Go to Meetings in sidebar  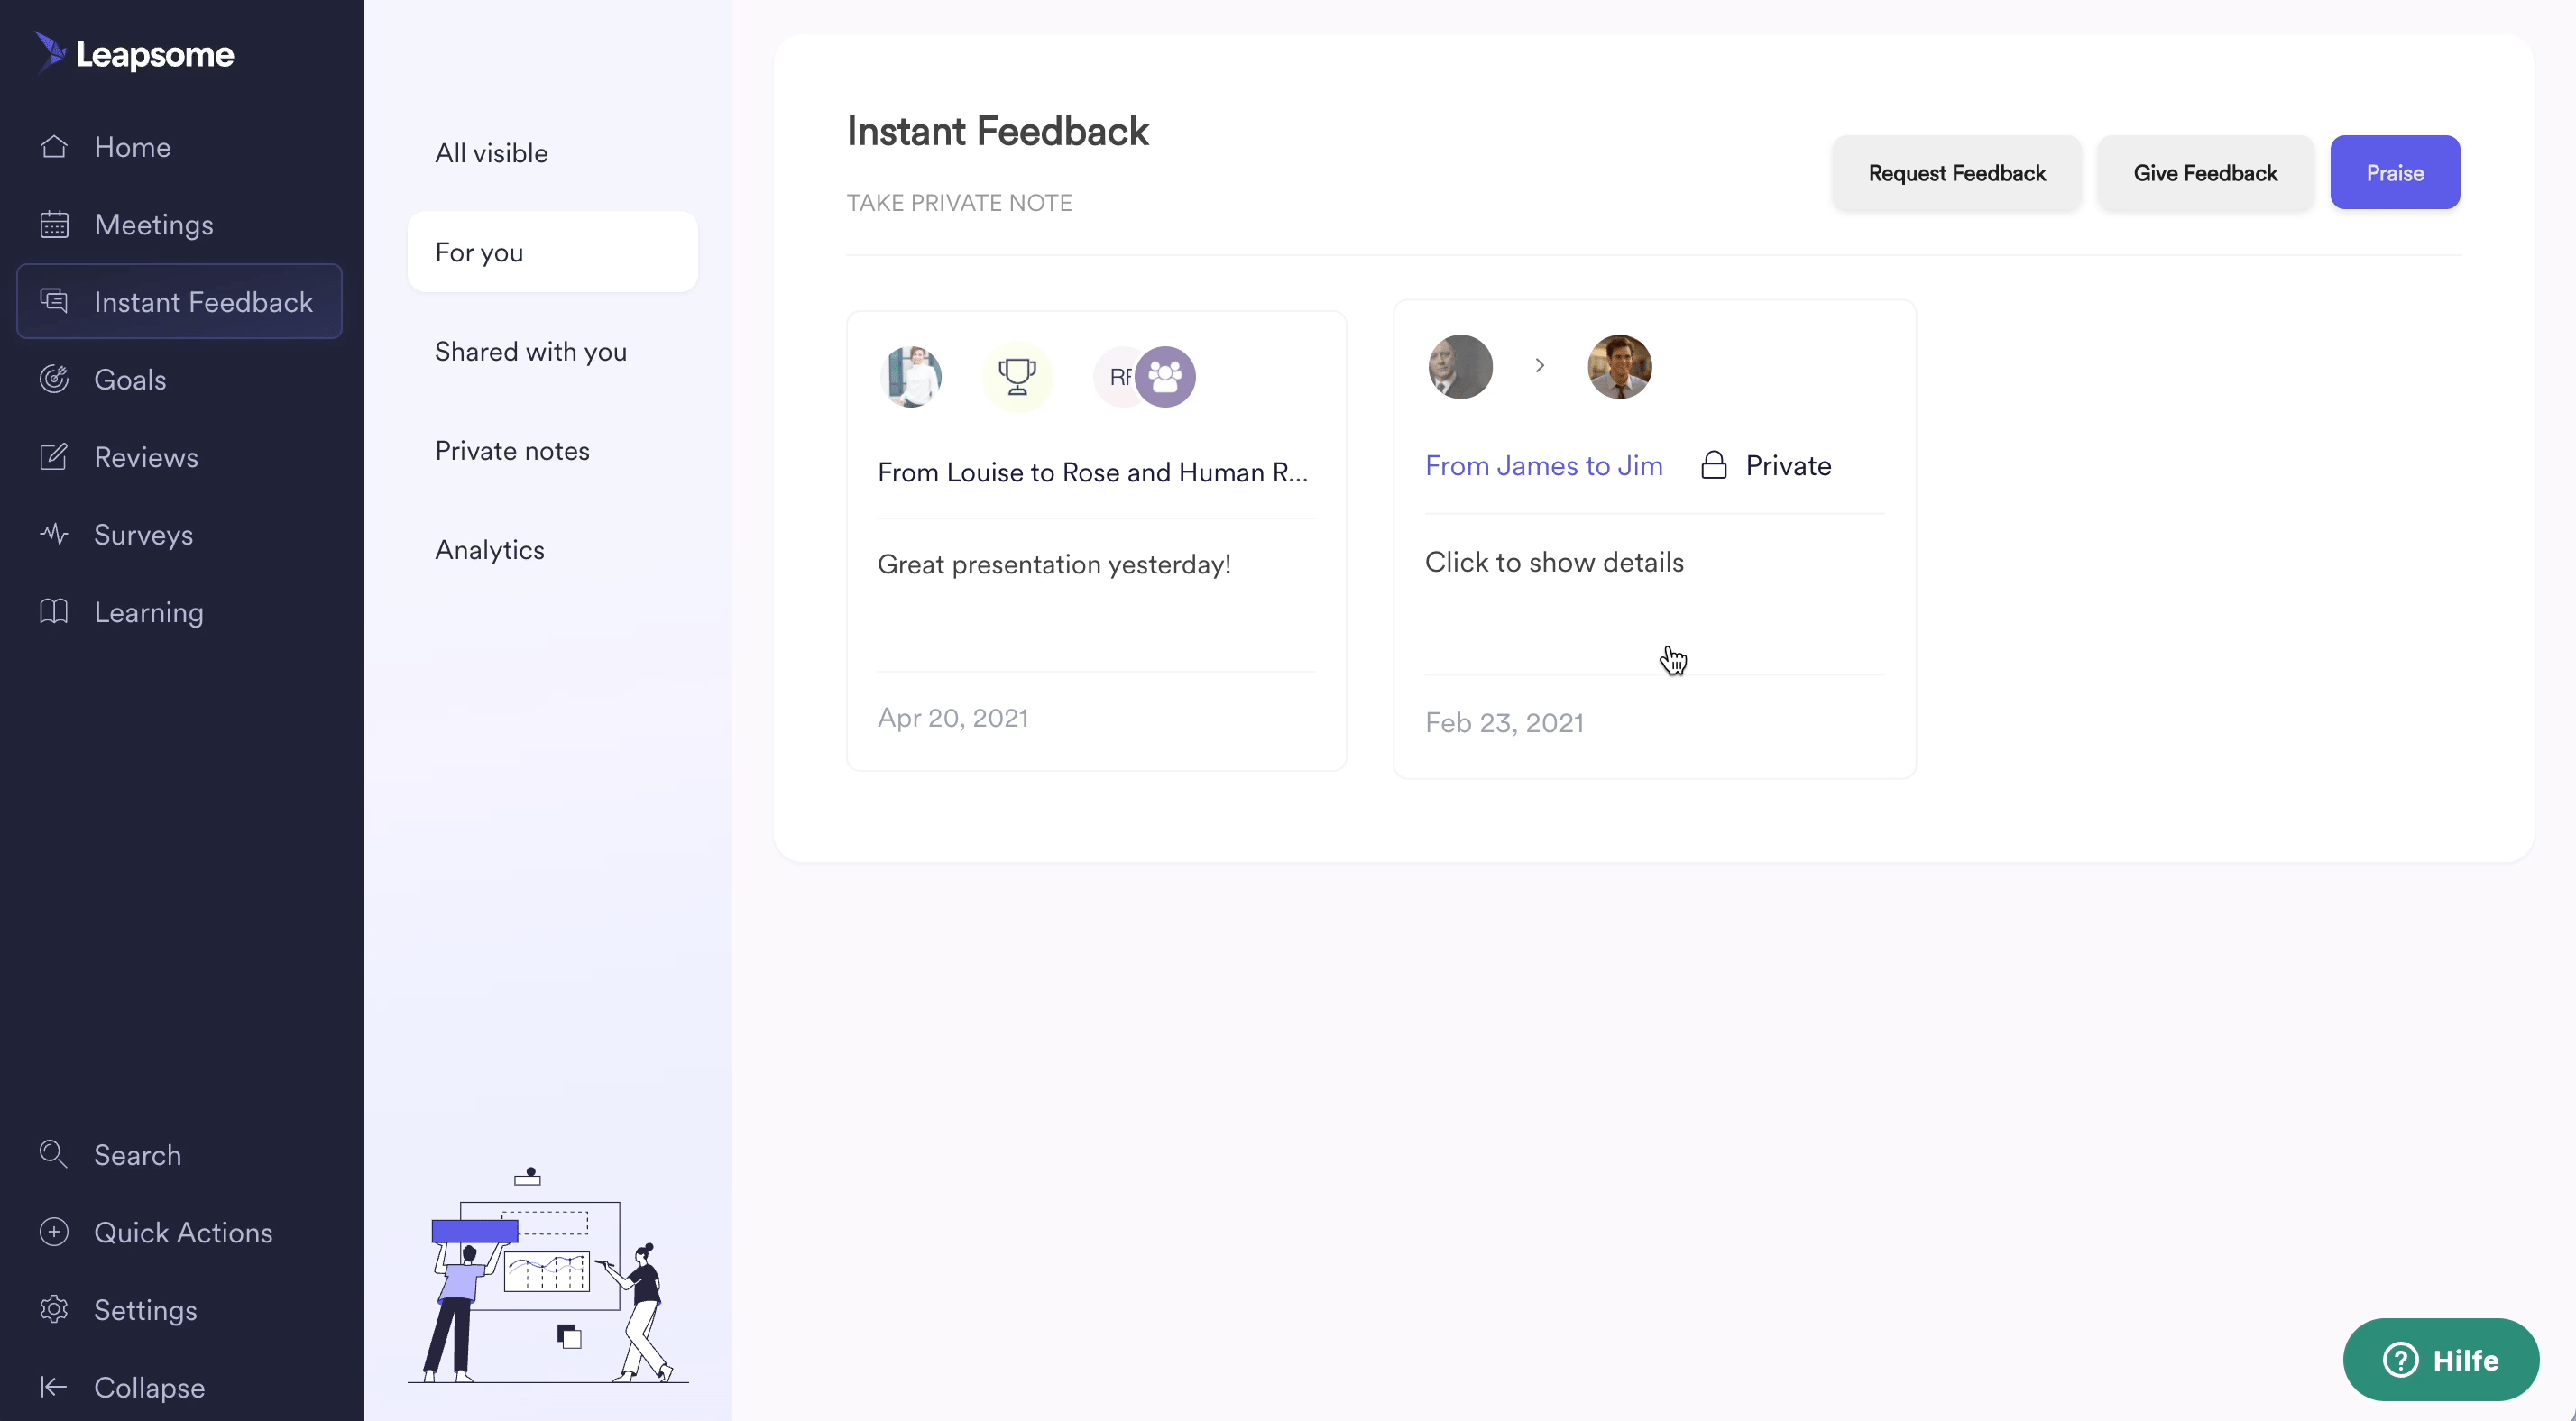(x=154, y=224)
